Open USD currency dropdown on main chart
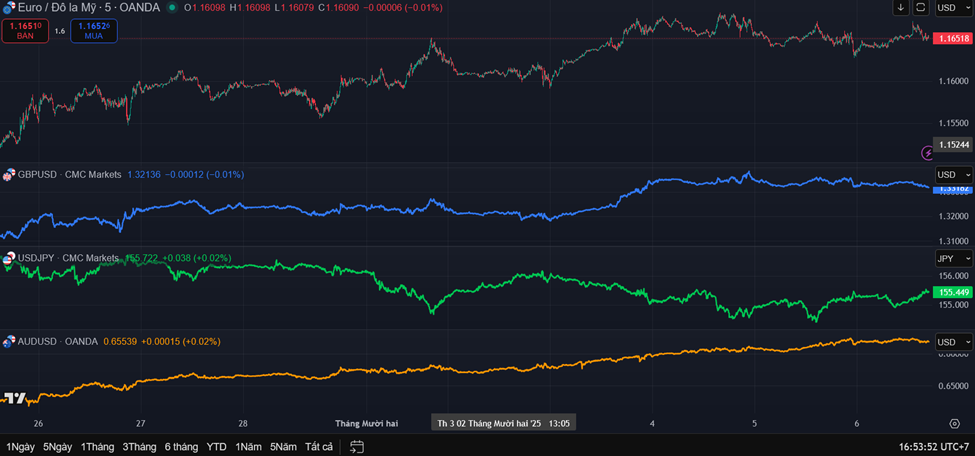This screenshot has height=456, width=975. (x=952, y=8)
